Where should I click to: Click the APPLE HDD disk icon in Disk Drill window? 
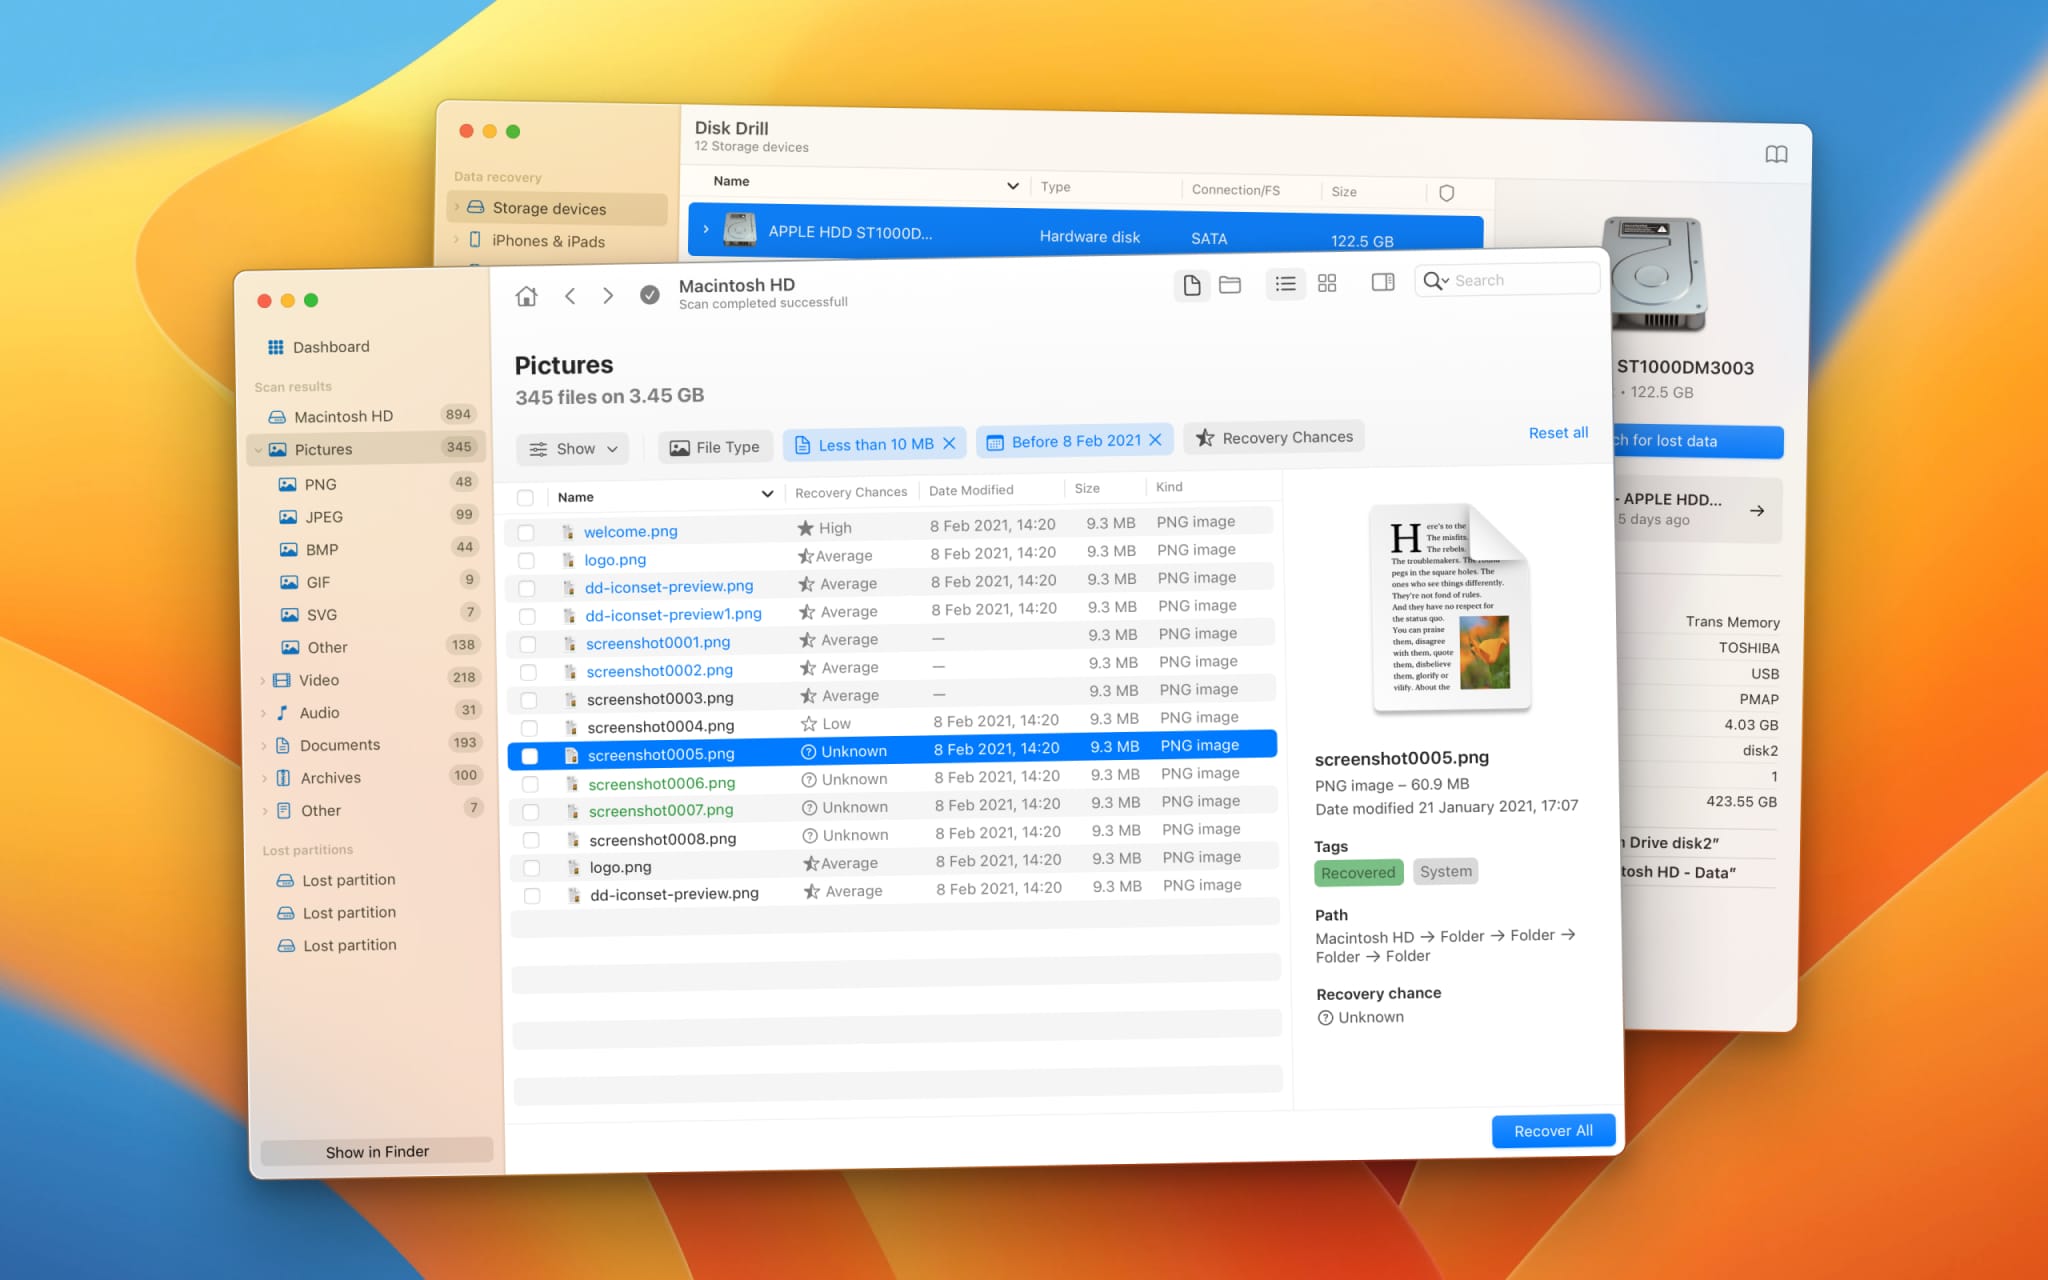pos(740,230)
